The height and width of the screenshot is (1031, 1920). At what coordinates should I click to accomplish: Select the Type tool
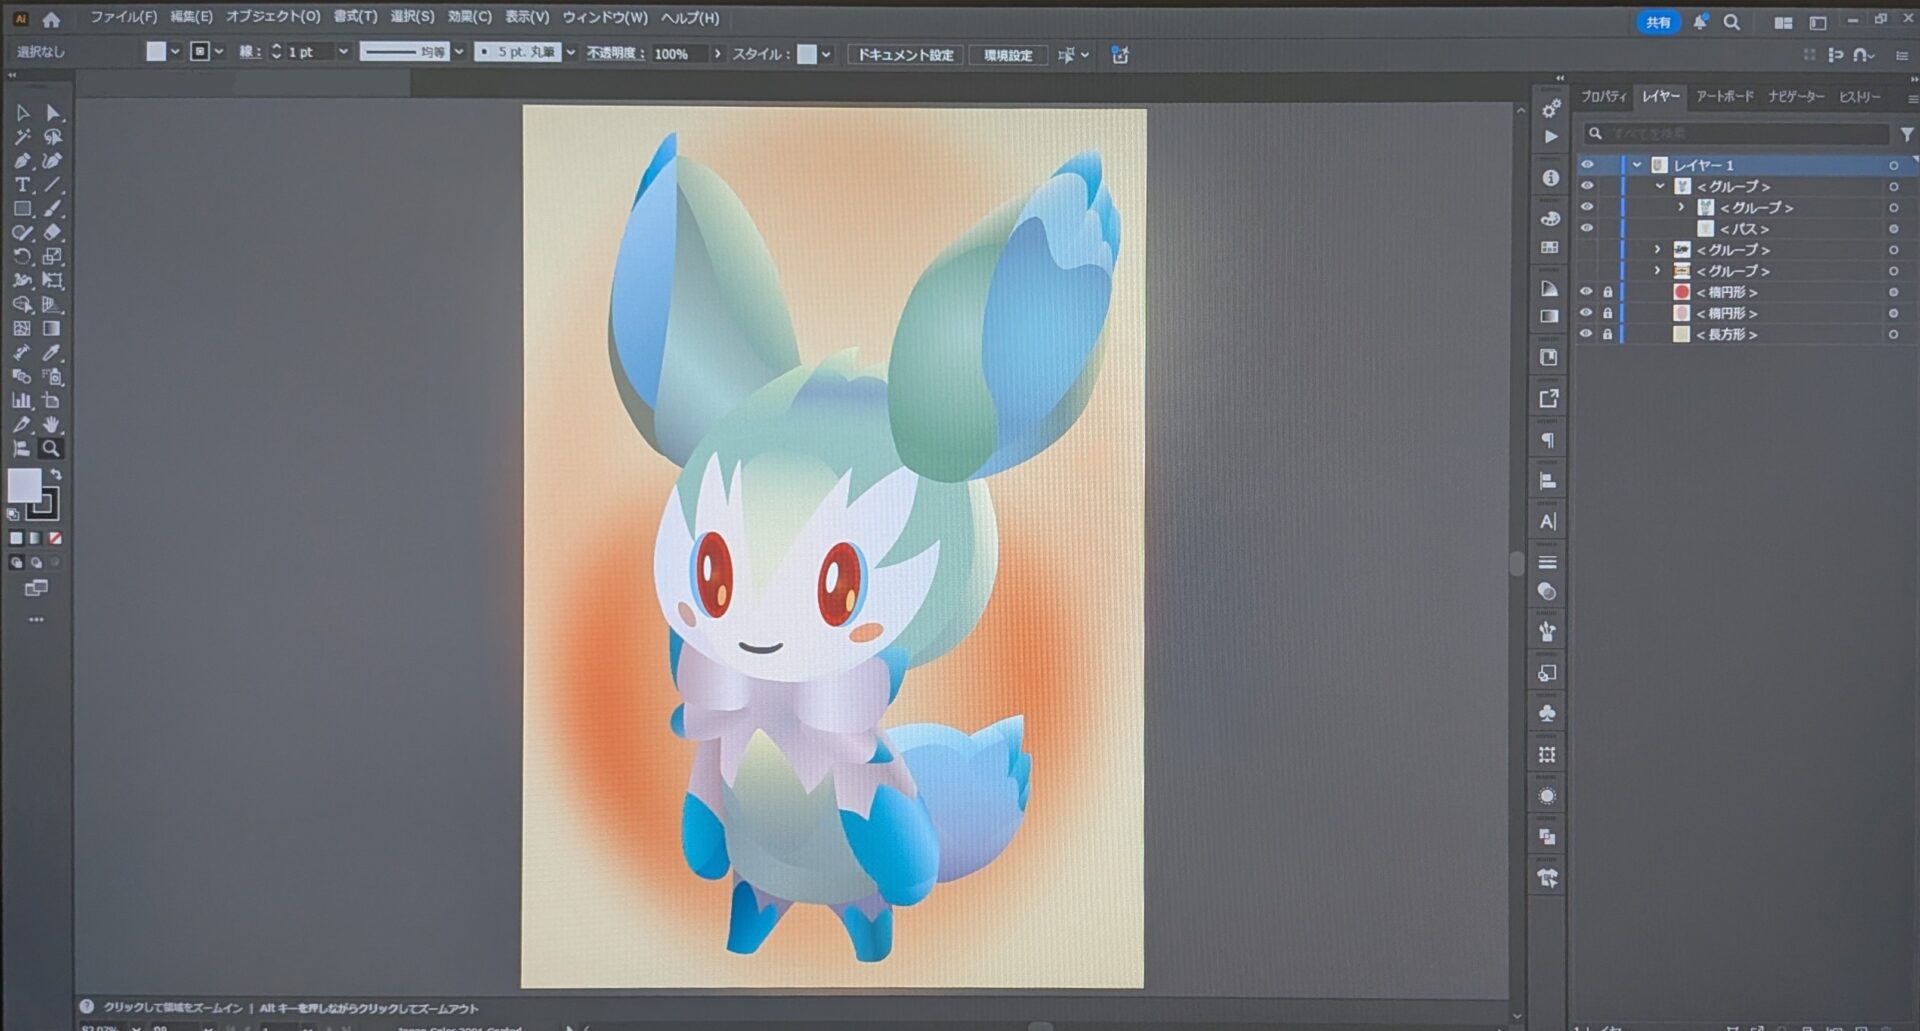coord(22,185)
